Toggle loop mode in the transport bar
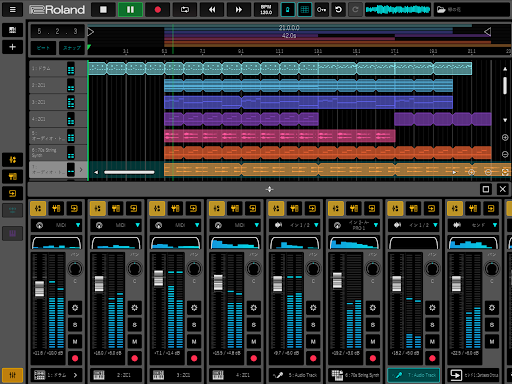 (185, 10)
